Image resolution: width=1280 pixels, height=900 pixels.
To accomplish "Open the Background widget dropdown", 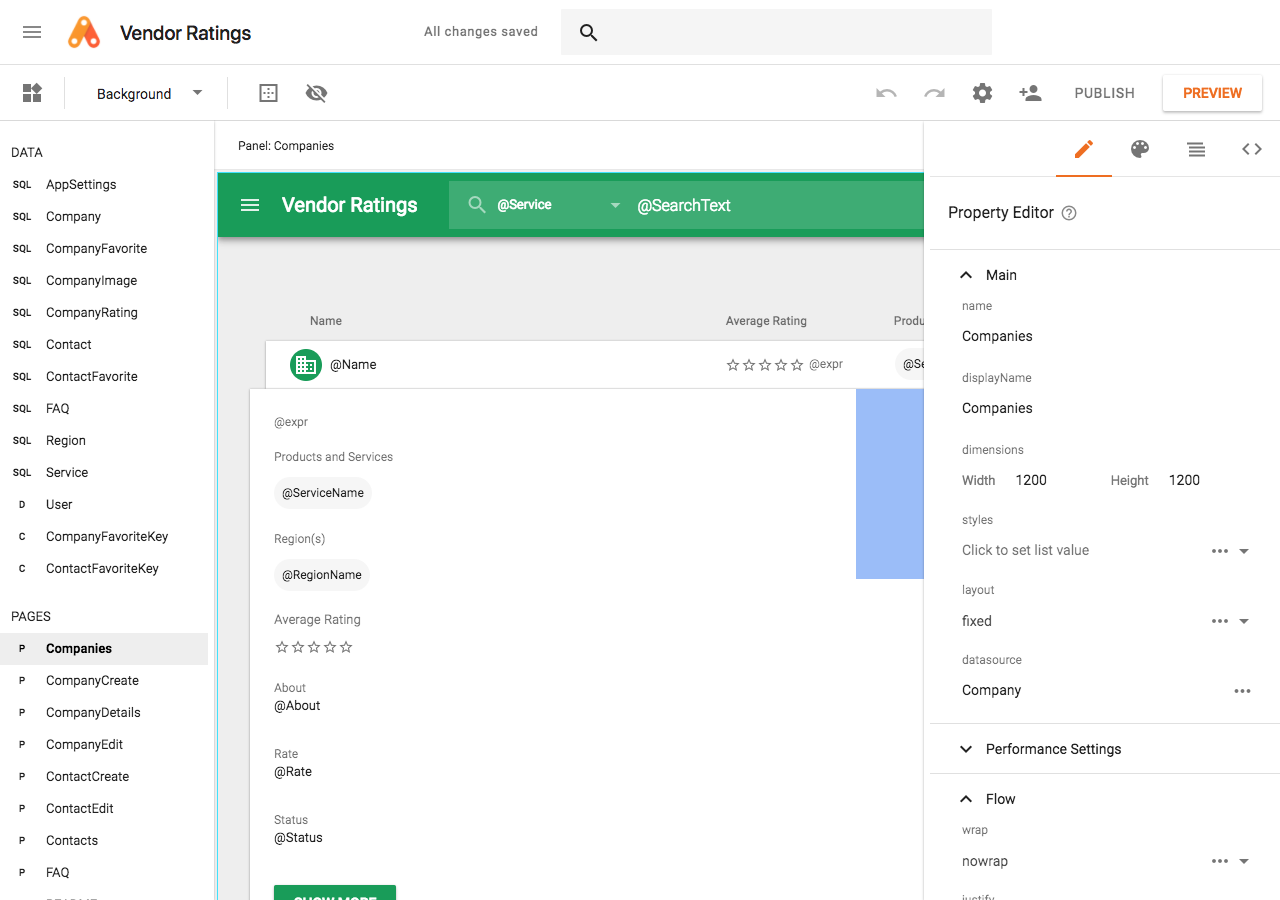I will pyautogui.click(x=150, y=93).
